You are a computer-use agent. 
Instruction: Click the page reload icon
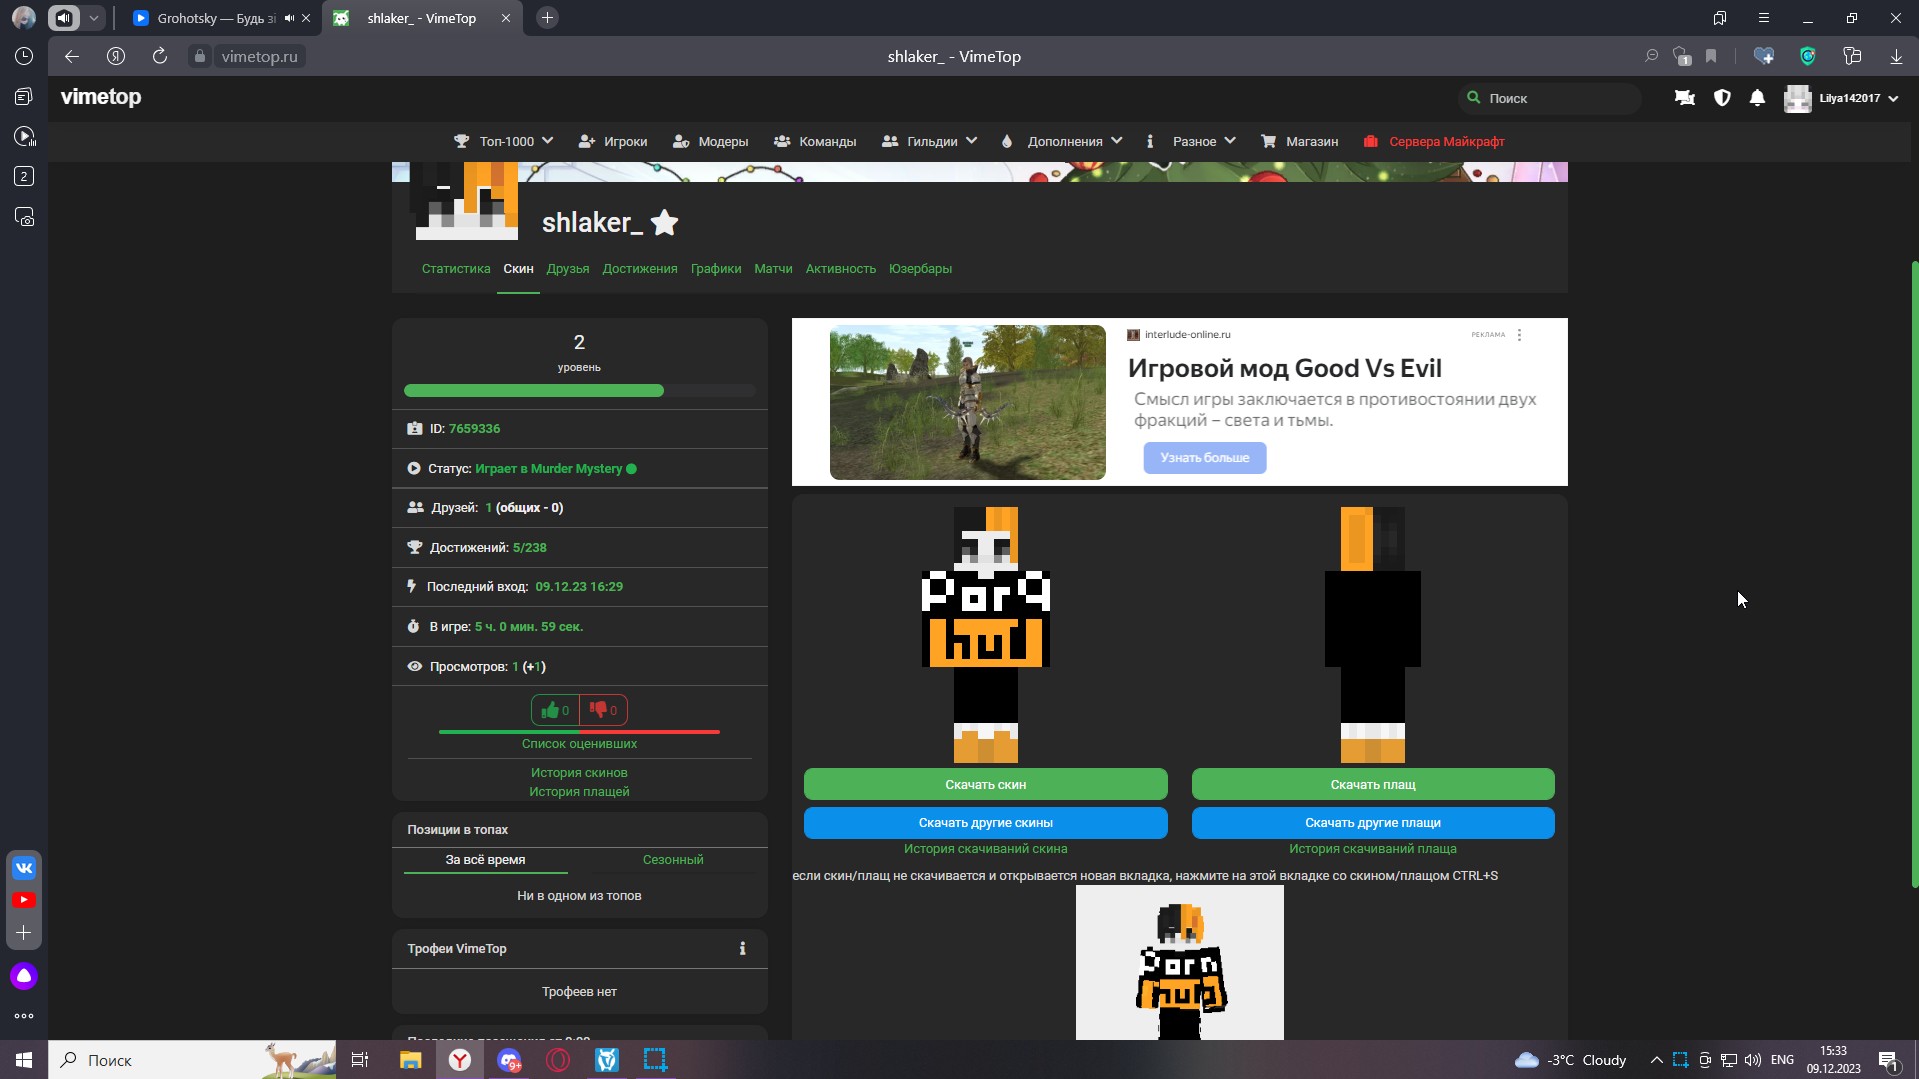160,57
